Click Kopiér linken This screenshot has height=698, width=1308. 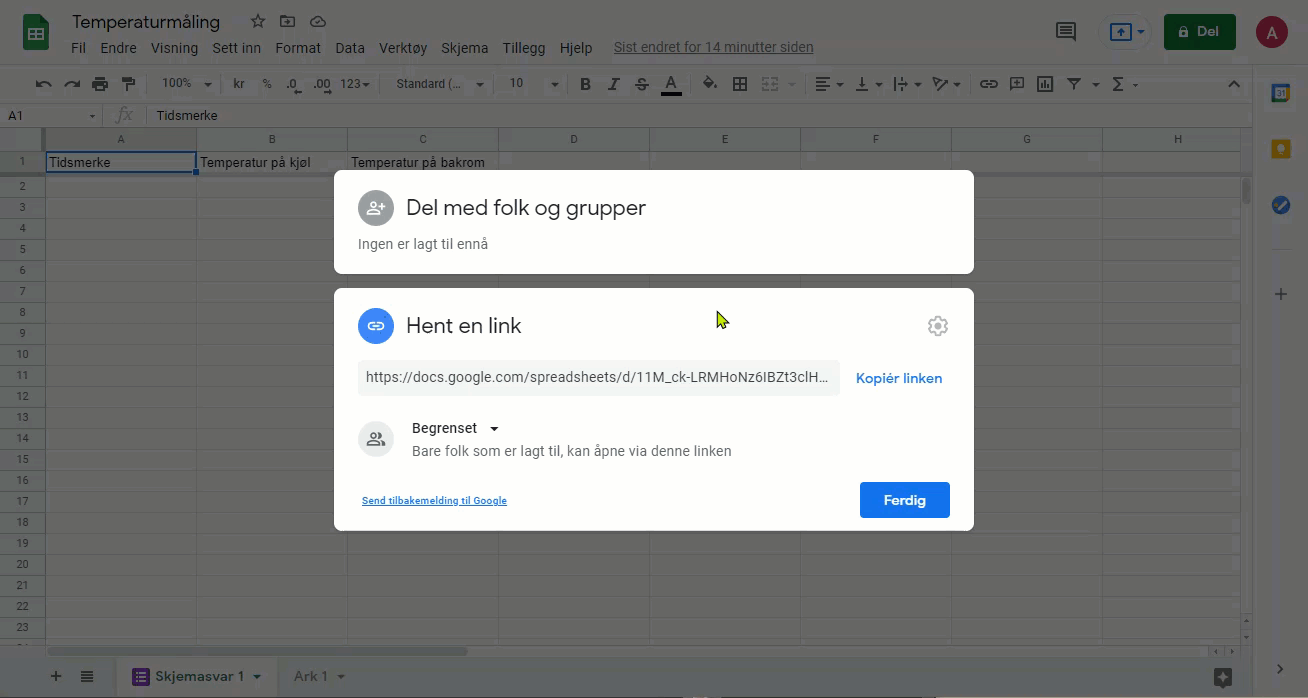click(899, 378)
